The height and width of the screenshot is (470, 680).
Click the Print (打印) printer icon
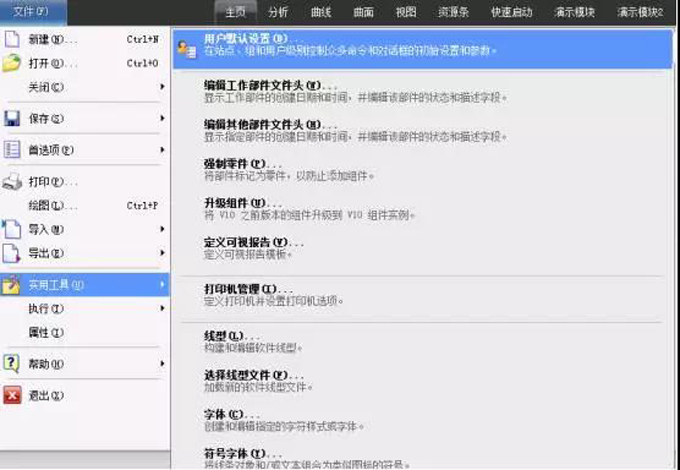click(12, 182)
